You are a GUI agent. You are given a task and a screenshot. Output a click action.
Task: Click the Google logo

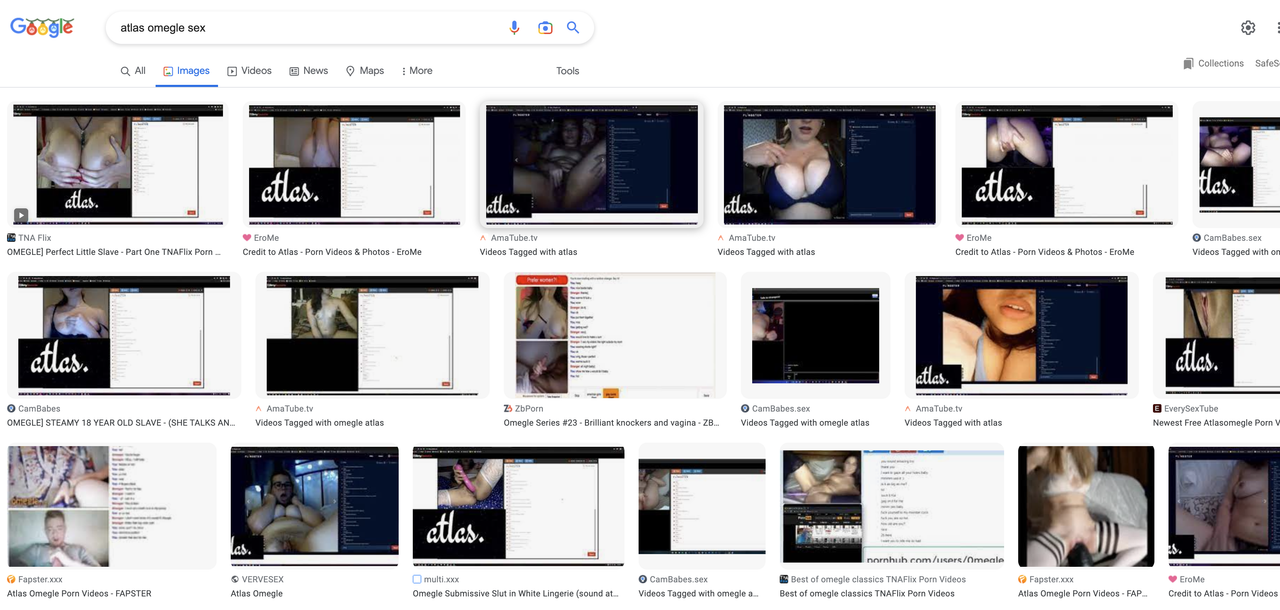click(42, 27)
